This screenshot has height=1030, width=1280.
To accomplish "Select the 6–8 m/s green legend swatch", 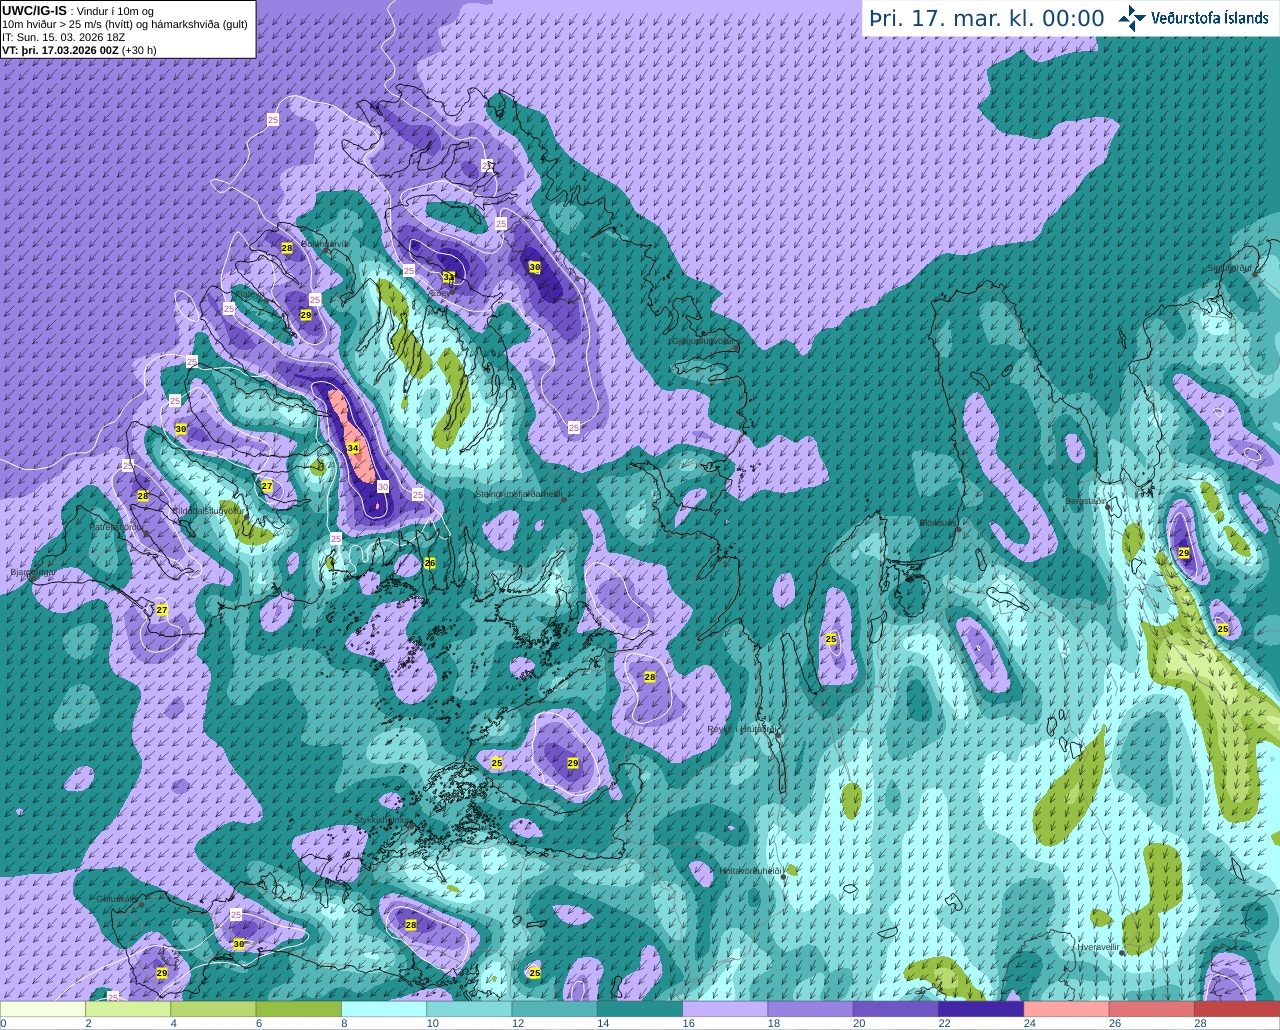I will 299,1009.
